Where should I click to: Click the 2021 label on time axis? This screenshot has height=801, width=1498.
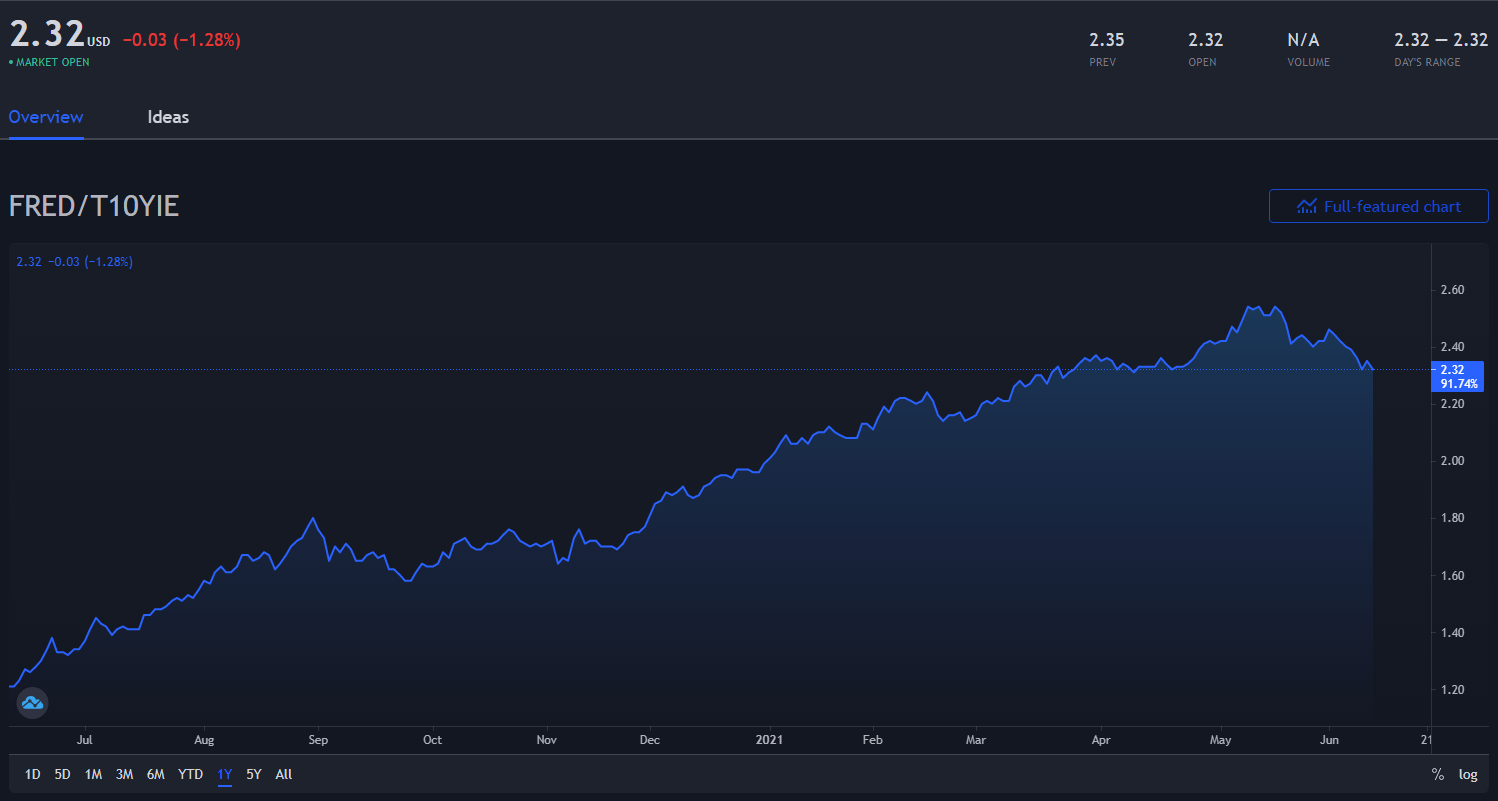pos(769,740)
